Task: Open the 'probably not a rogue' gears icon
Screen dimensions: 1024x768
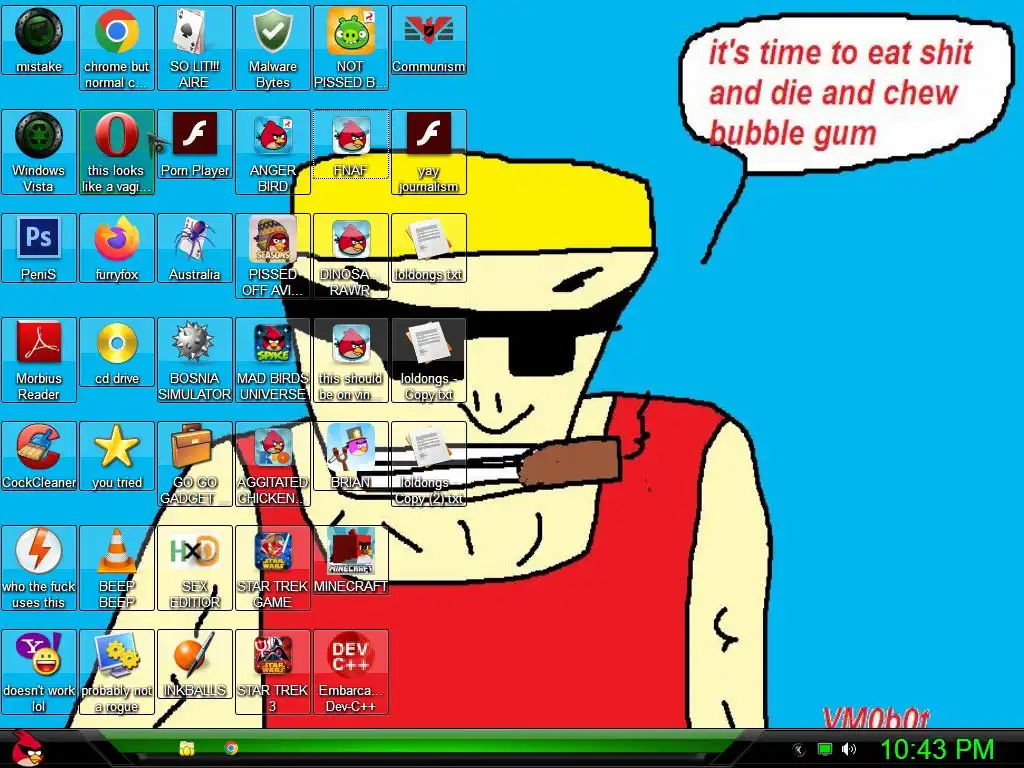Action: [116, 671]
